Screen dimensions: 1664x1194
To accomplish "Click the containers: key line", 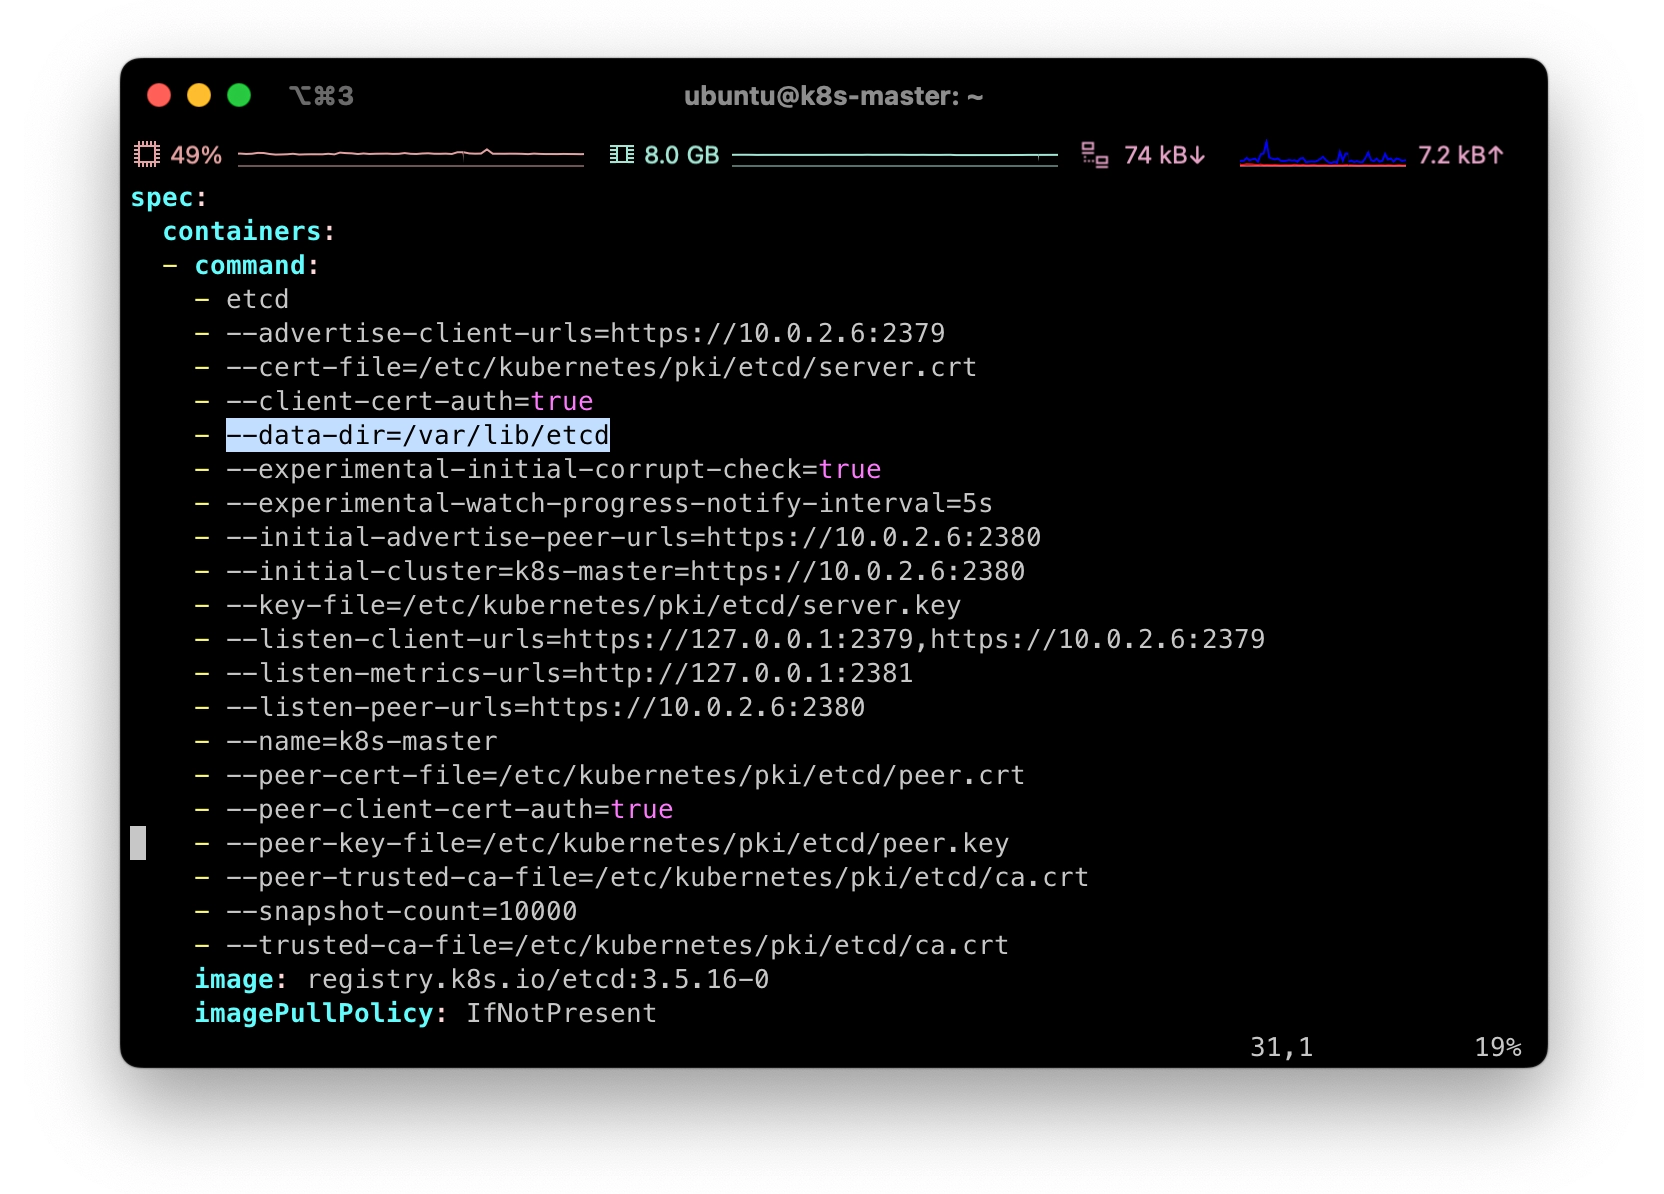I will (x=248, y=231).
